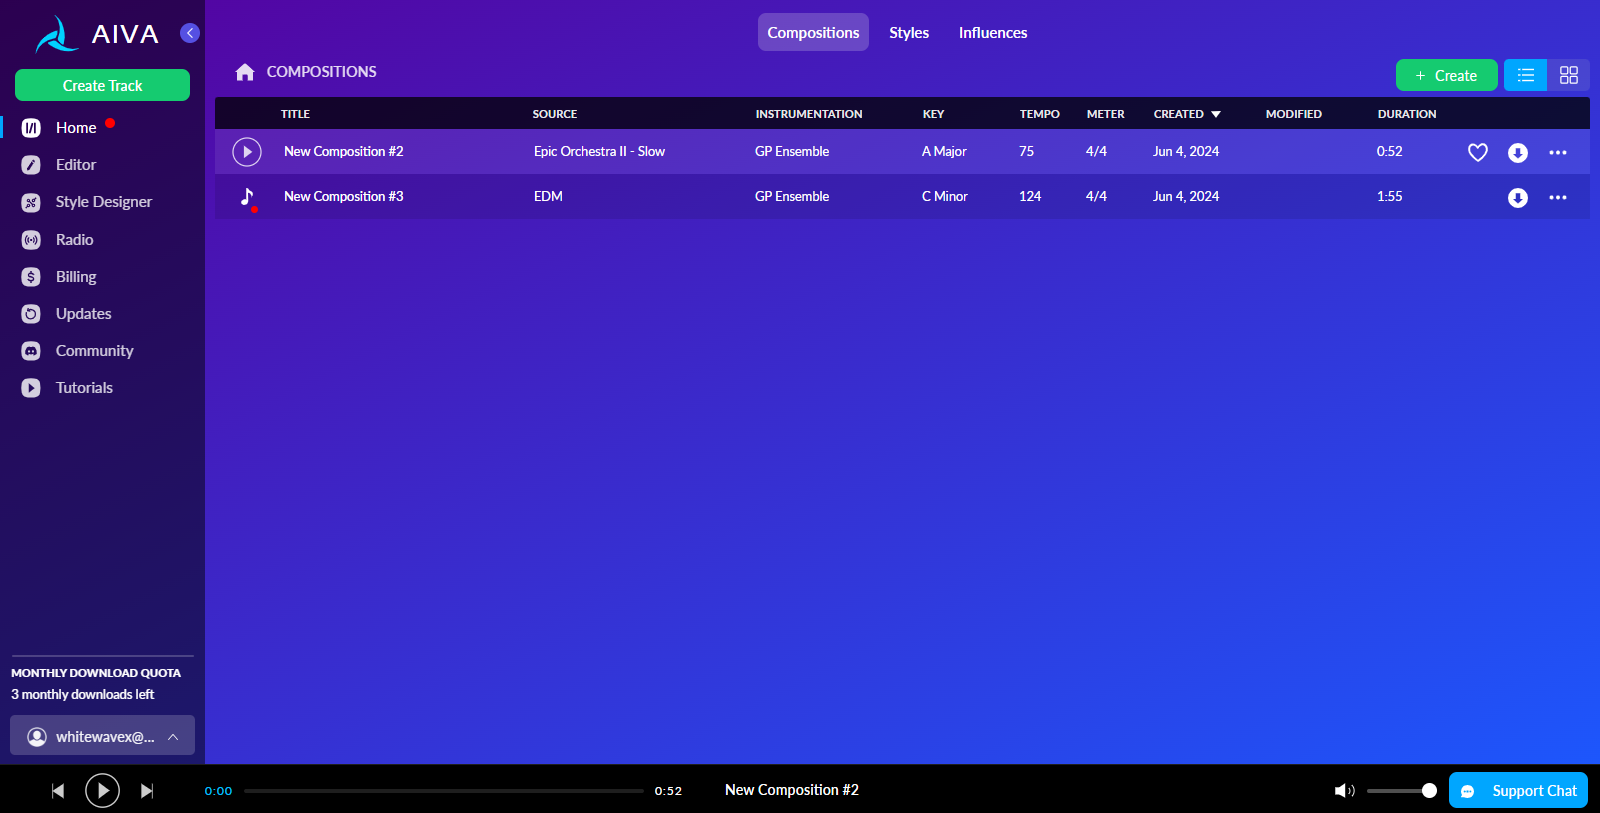Screen dimensions: 1600x813
Task: Open Home in the sidebar
Action: pos(76,128)
